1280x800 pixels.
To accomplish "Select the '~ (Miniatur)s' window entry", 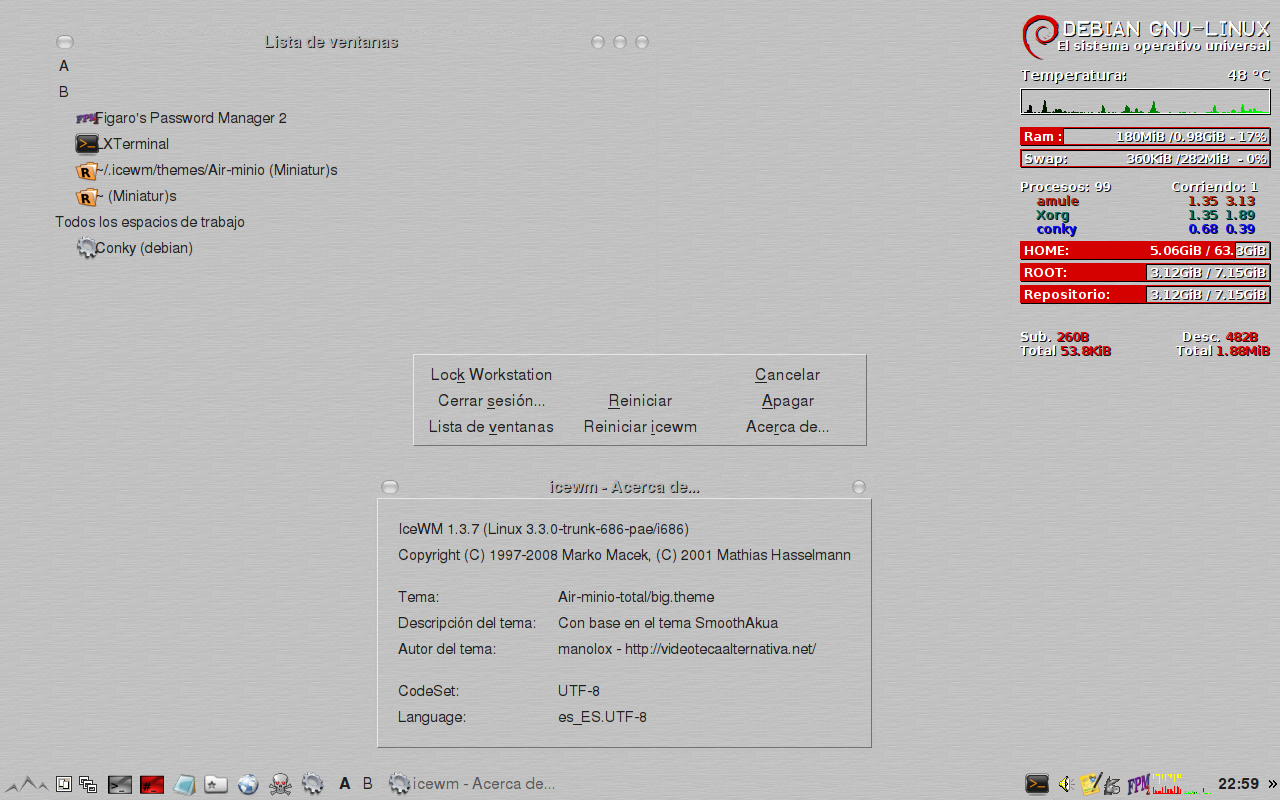I will coord(127,196).
